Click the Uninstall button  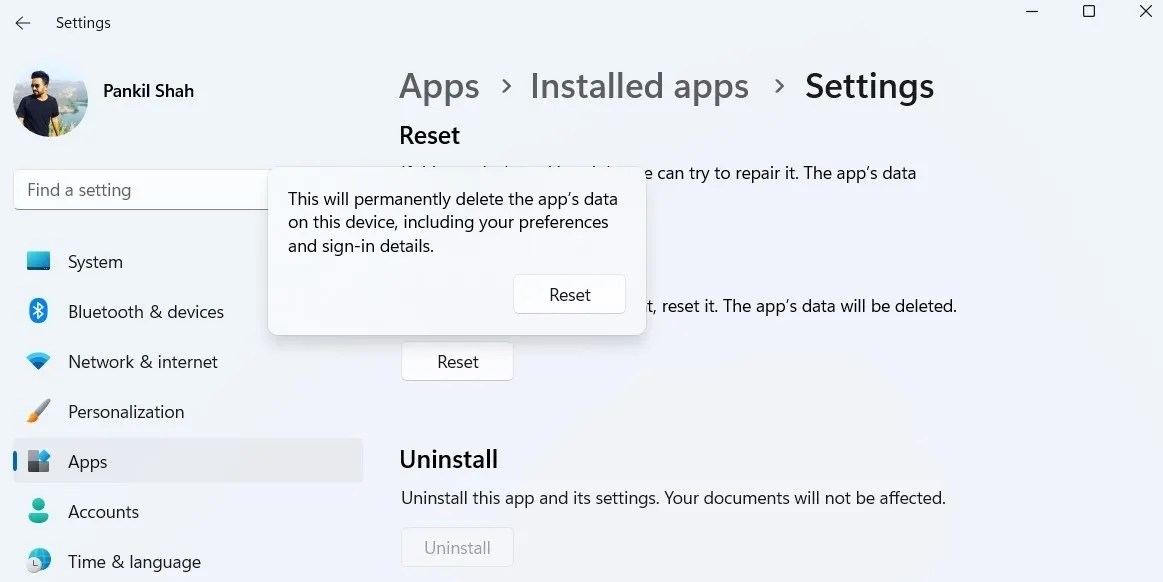457,547
